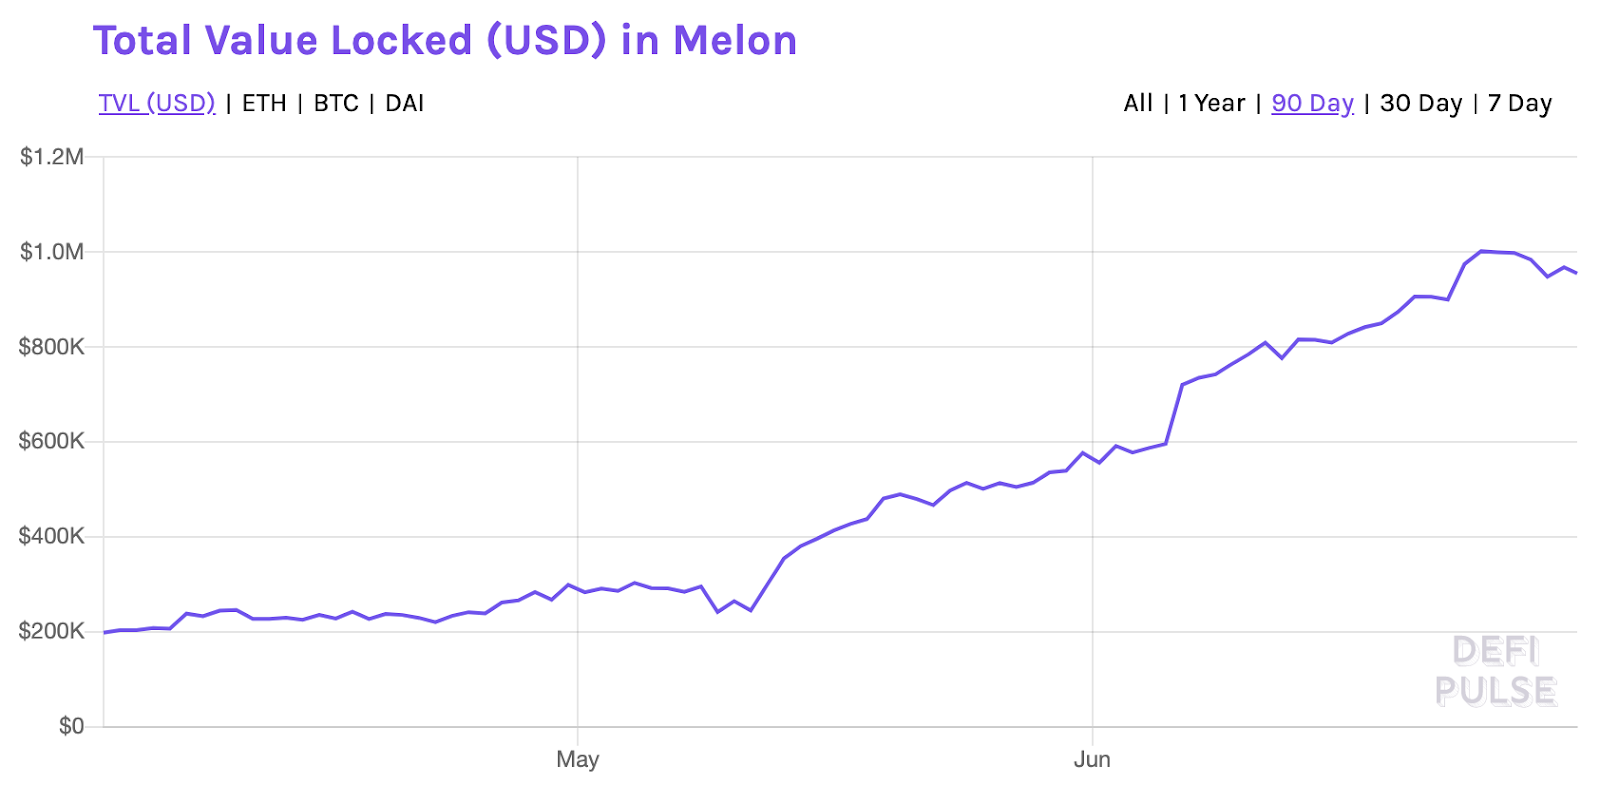This screenshot has width=1600, height=785.
Task: Click the separator between 90 Day and 30 Day
Action: click(x=1368, y=103)
